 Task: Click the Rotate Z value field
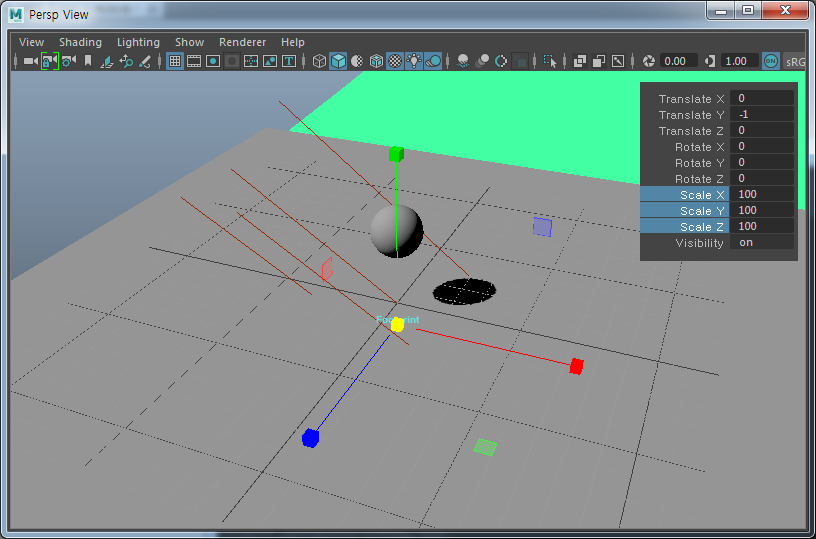coord(762,178)
